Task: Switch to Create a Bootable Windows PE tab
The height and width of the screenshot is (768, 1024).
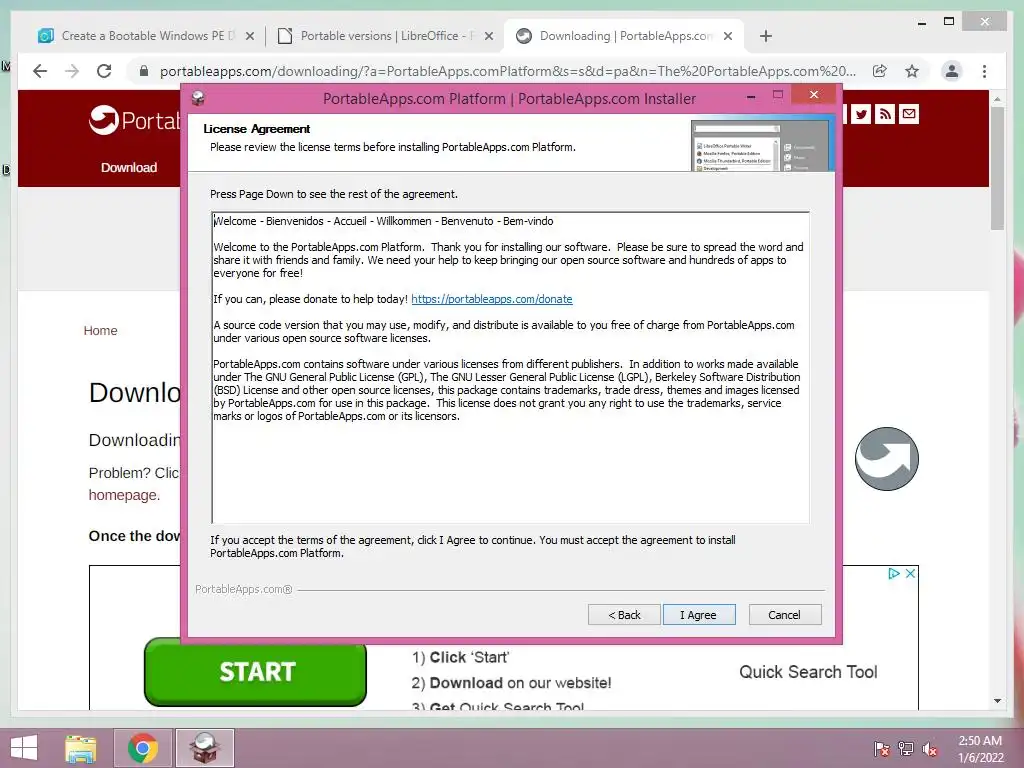Action: coord(148,36)
